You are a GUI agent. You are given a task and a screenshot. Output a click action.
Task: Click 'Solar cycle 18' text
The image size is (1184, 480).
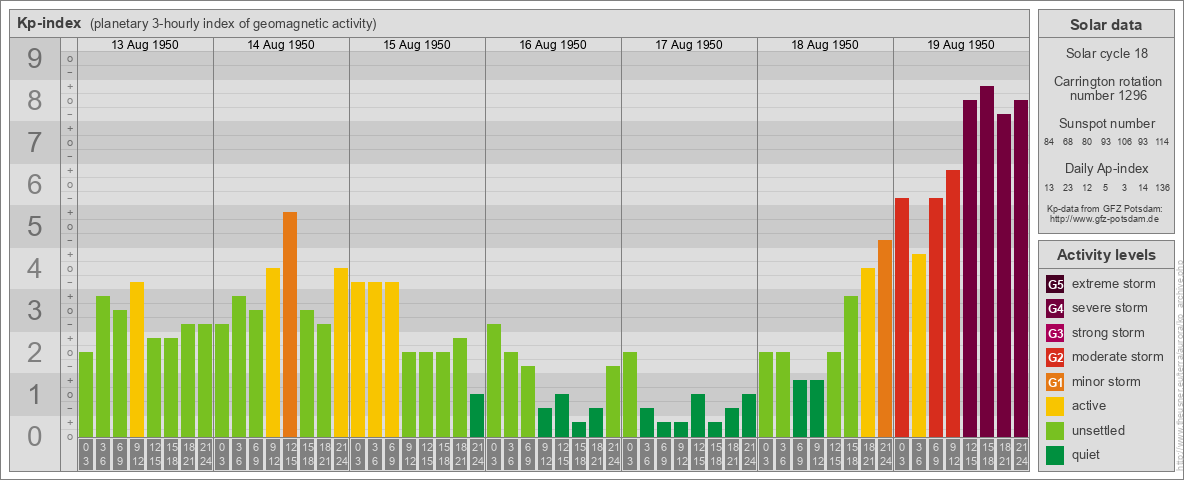click(x=1106, y=54)
